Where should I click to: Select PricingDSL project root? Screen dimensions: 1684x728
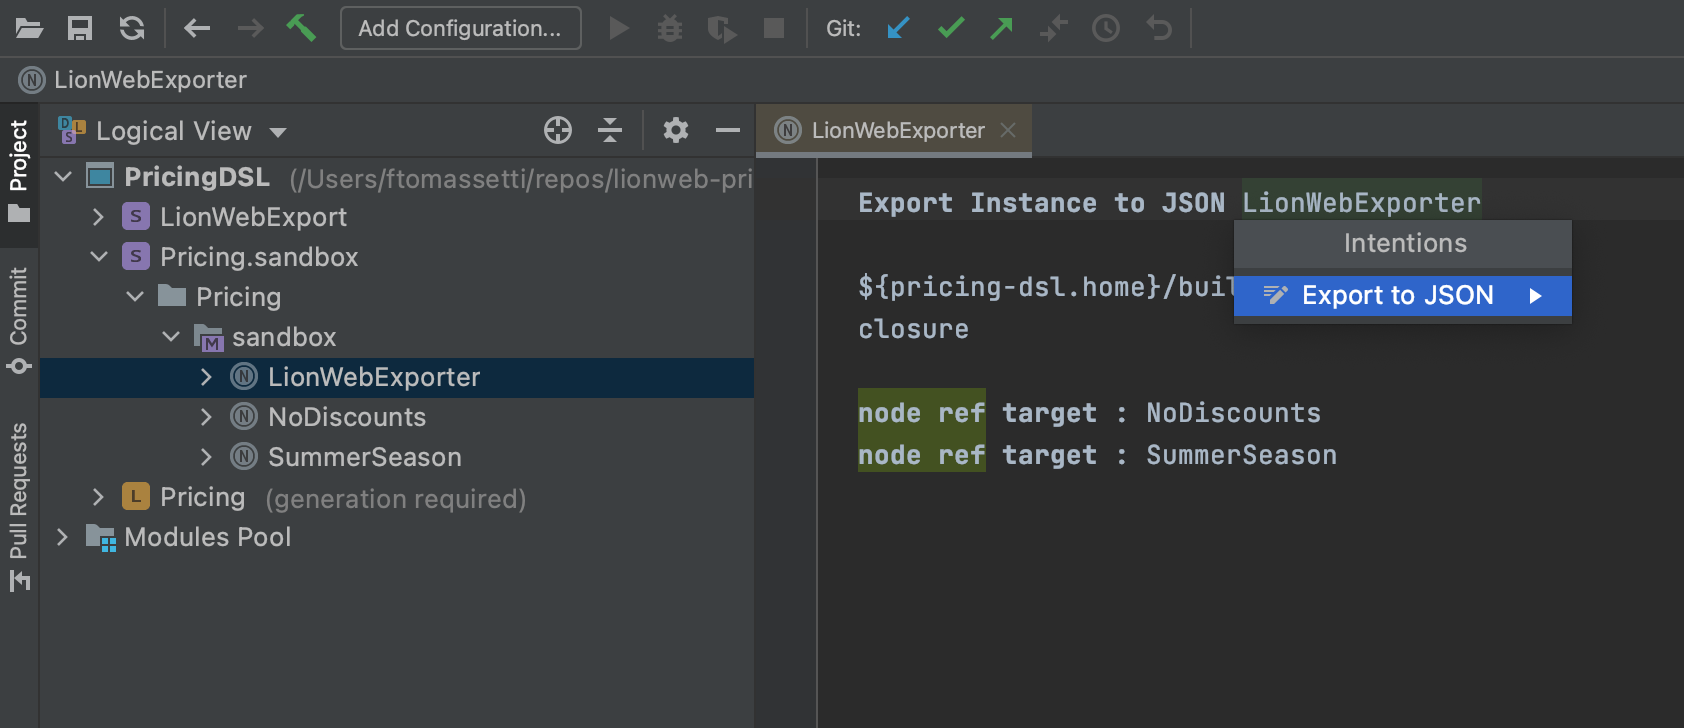(x=197, y=177)
